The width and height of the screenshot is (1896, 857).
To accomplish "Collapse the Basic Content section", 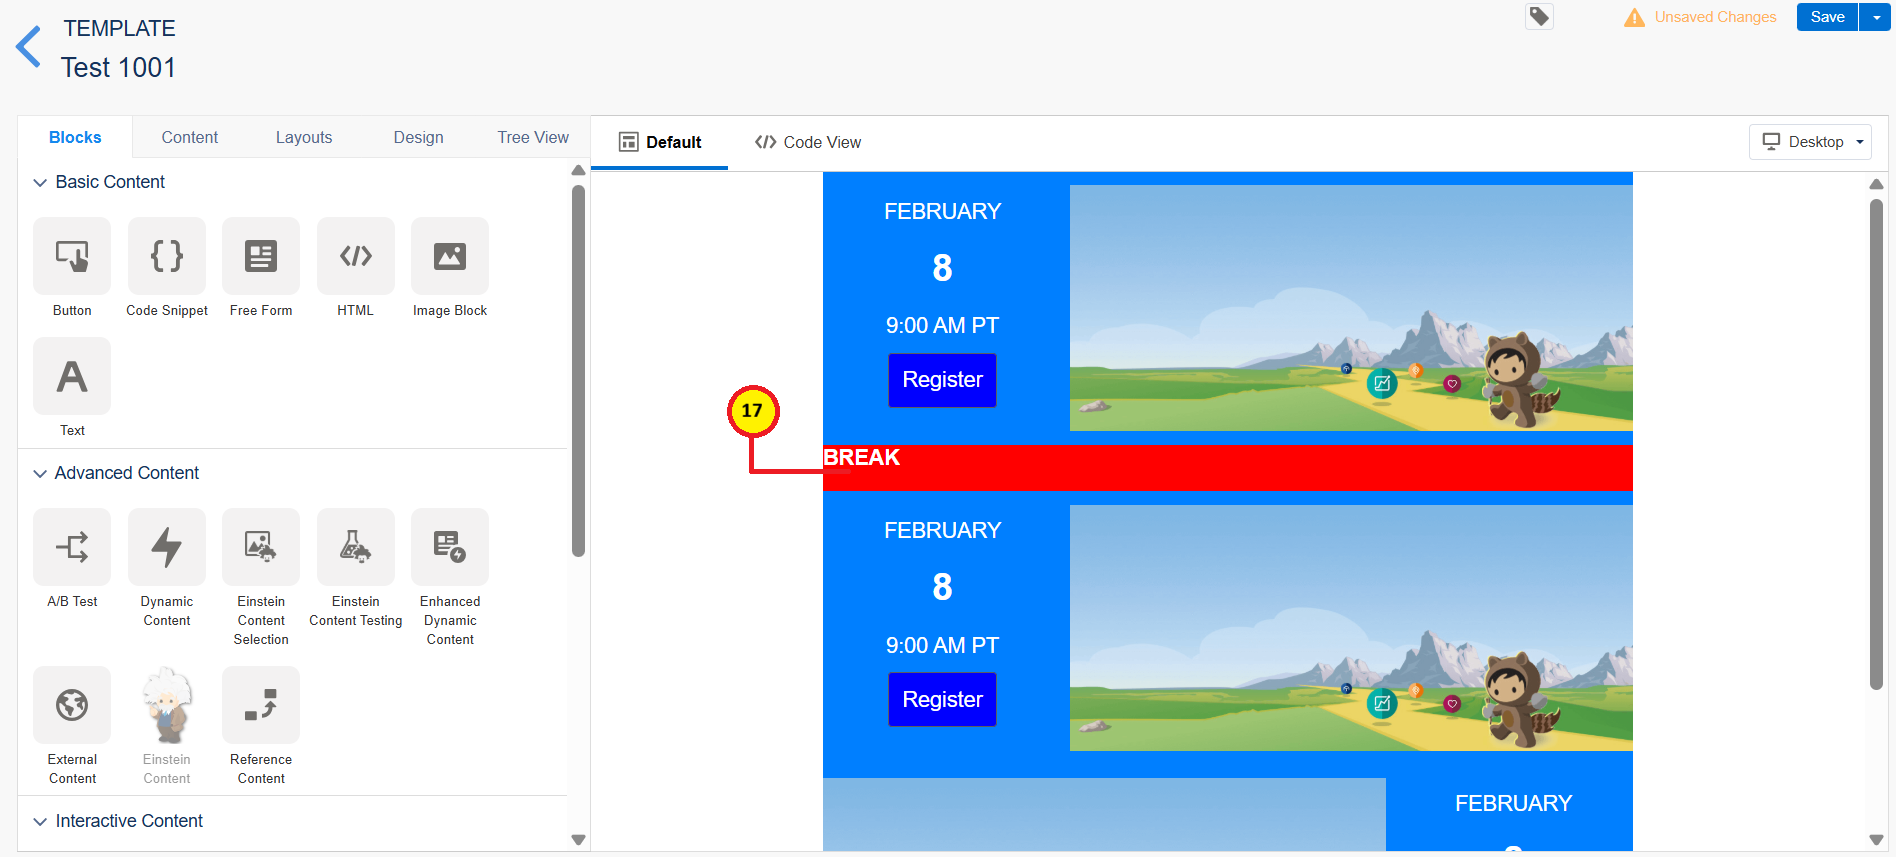I will click(x=40, y=183).
